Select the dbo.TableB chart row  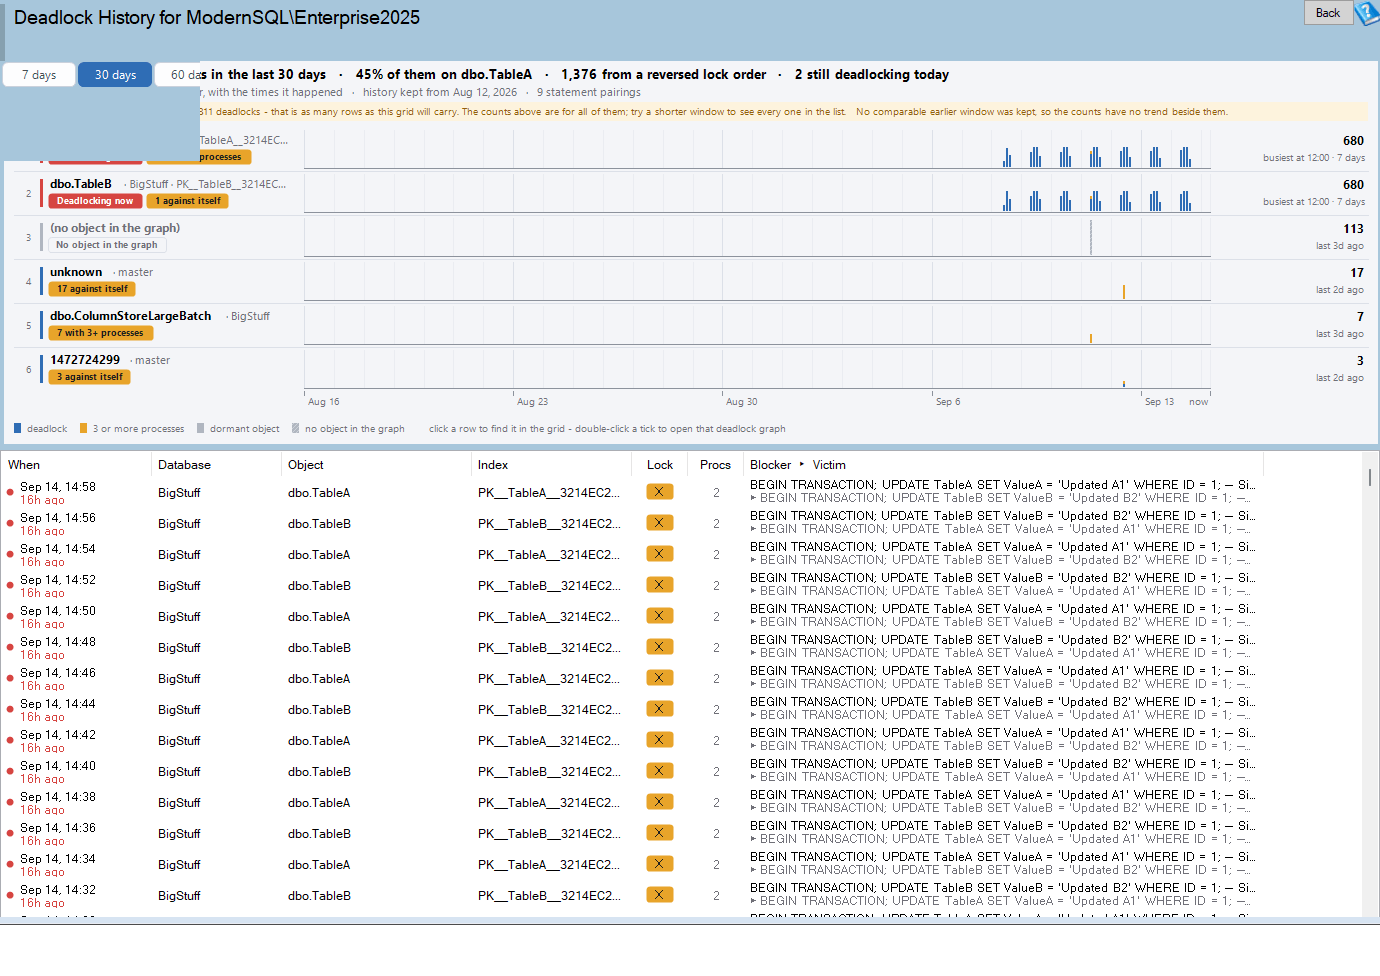690,193
